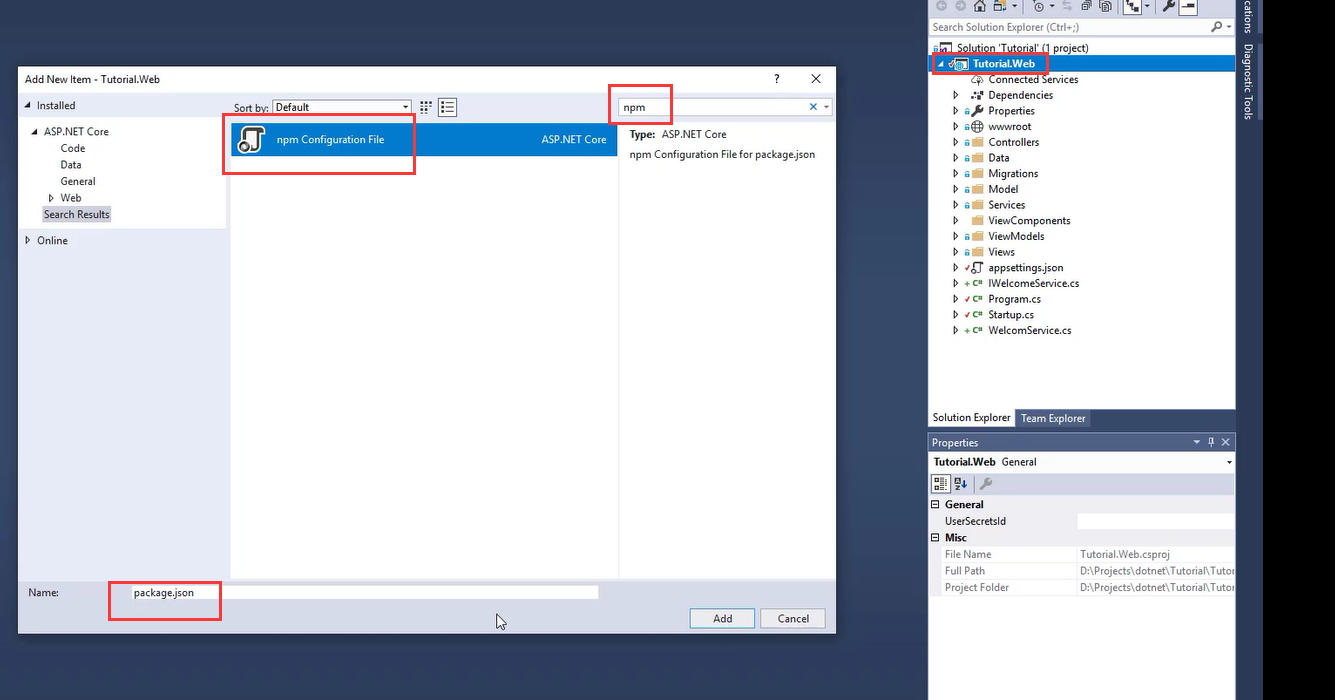Click Solution Explorer Home icon
Image resolution: width=1335 pixels, height=700 pixels.
point(979,6)
